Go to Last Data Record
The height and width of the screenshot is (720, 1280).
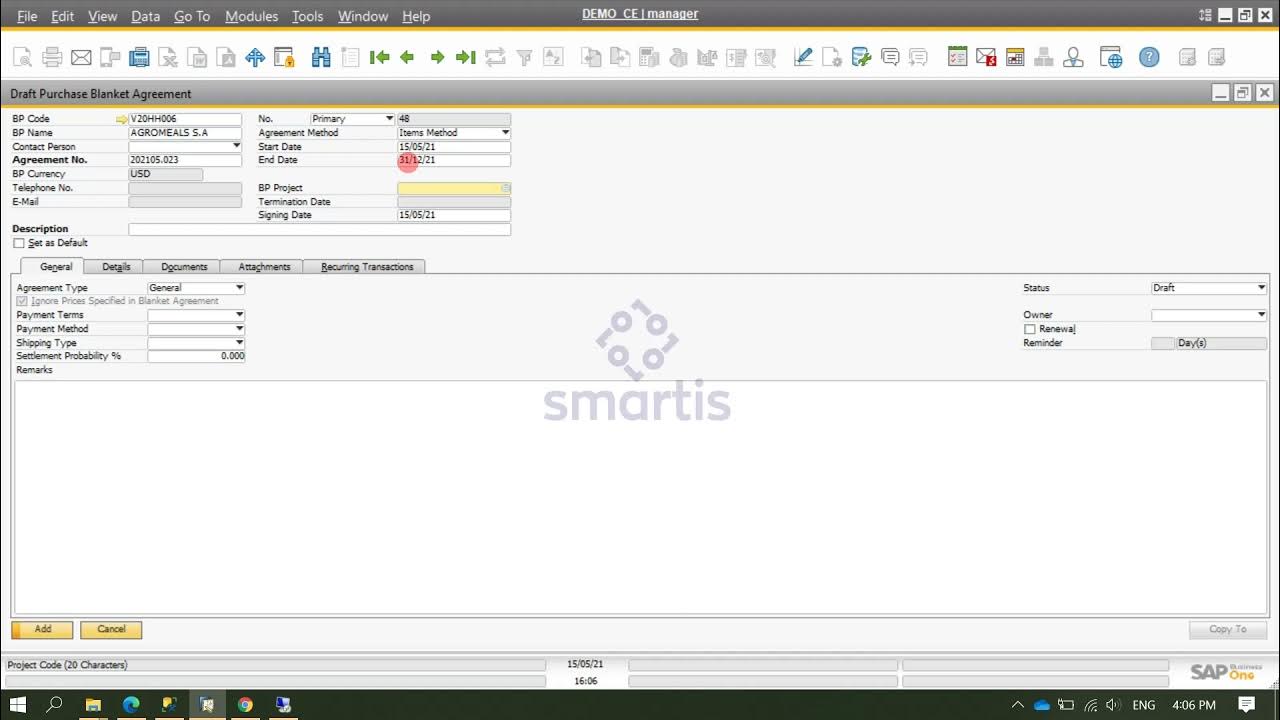465,58
